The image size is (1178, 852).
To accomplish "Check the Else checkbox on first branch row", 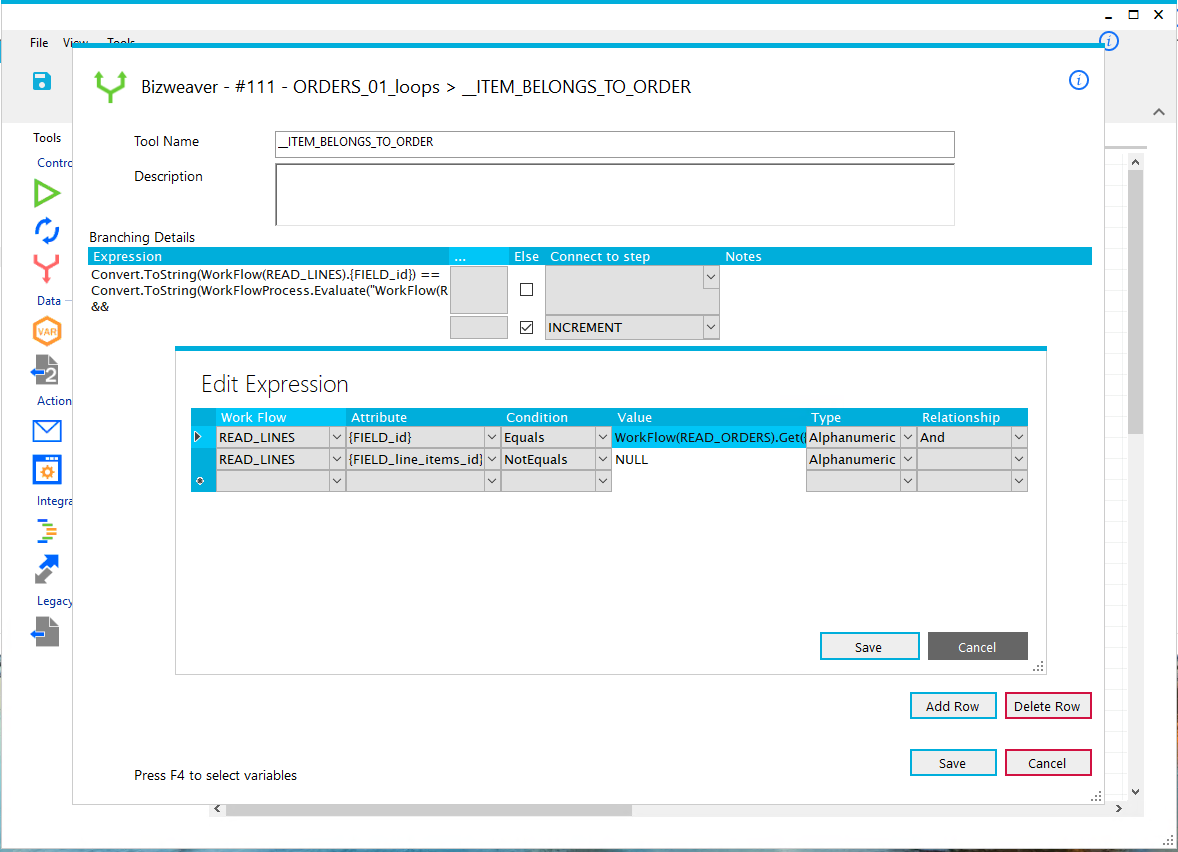I will pos(527,289).
